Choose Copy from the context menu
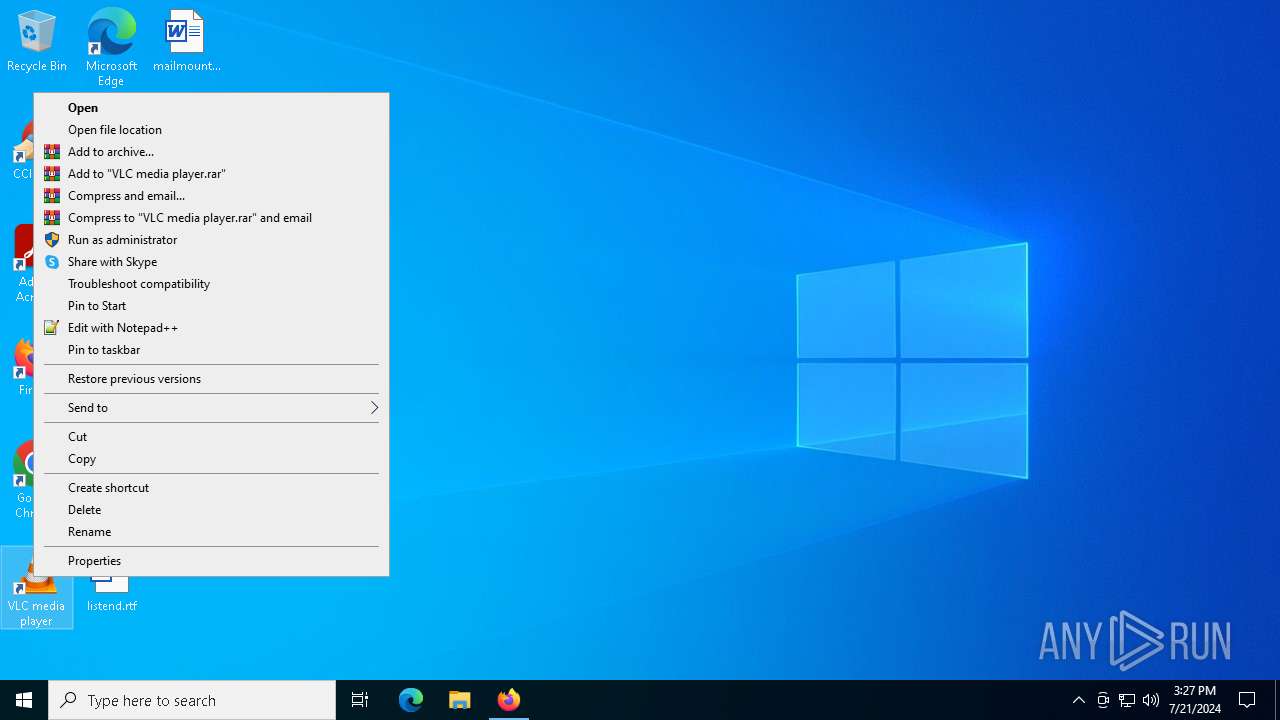Viewport: 1280px width, 720px height. click(211, 459)
